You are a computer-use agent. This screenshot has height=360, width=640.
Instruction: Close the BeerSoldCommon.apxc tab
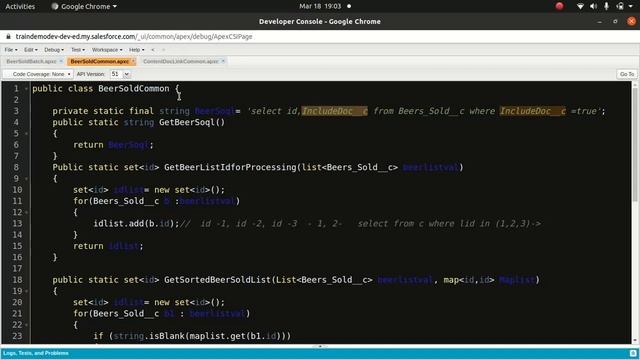coord(133,61)
